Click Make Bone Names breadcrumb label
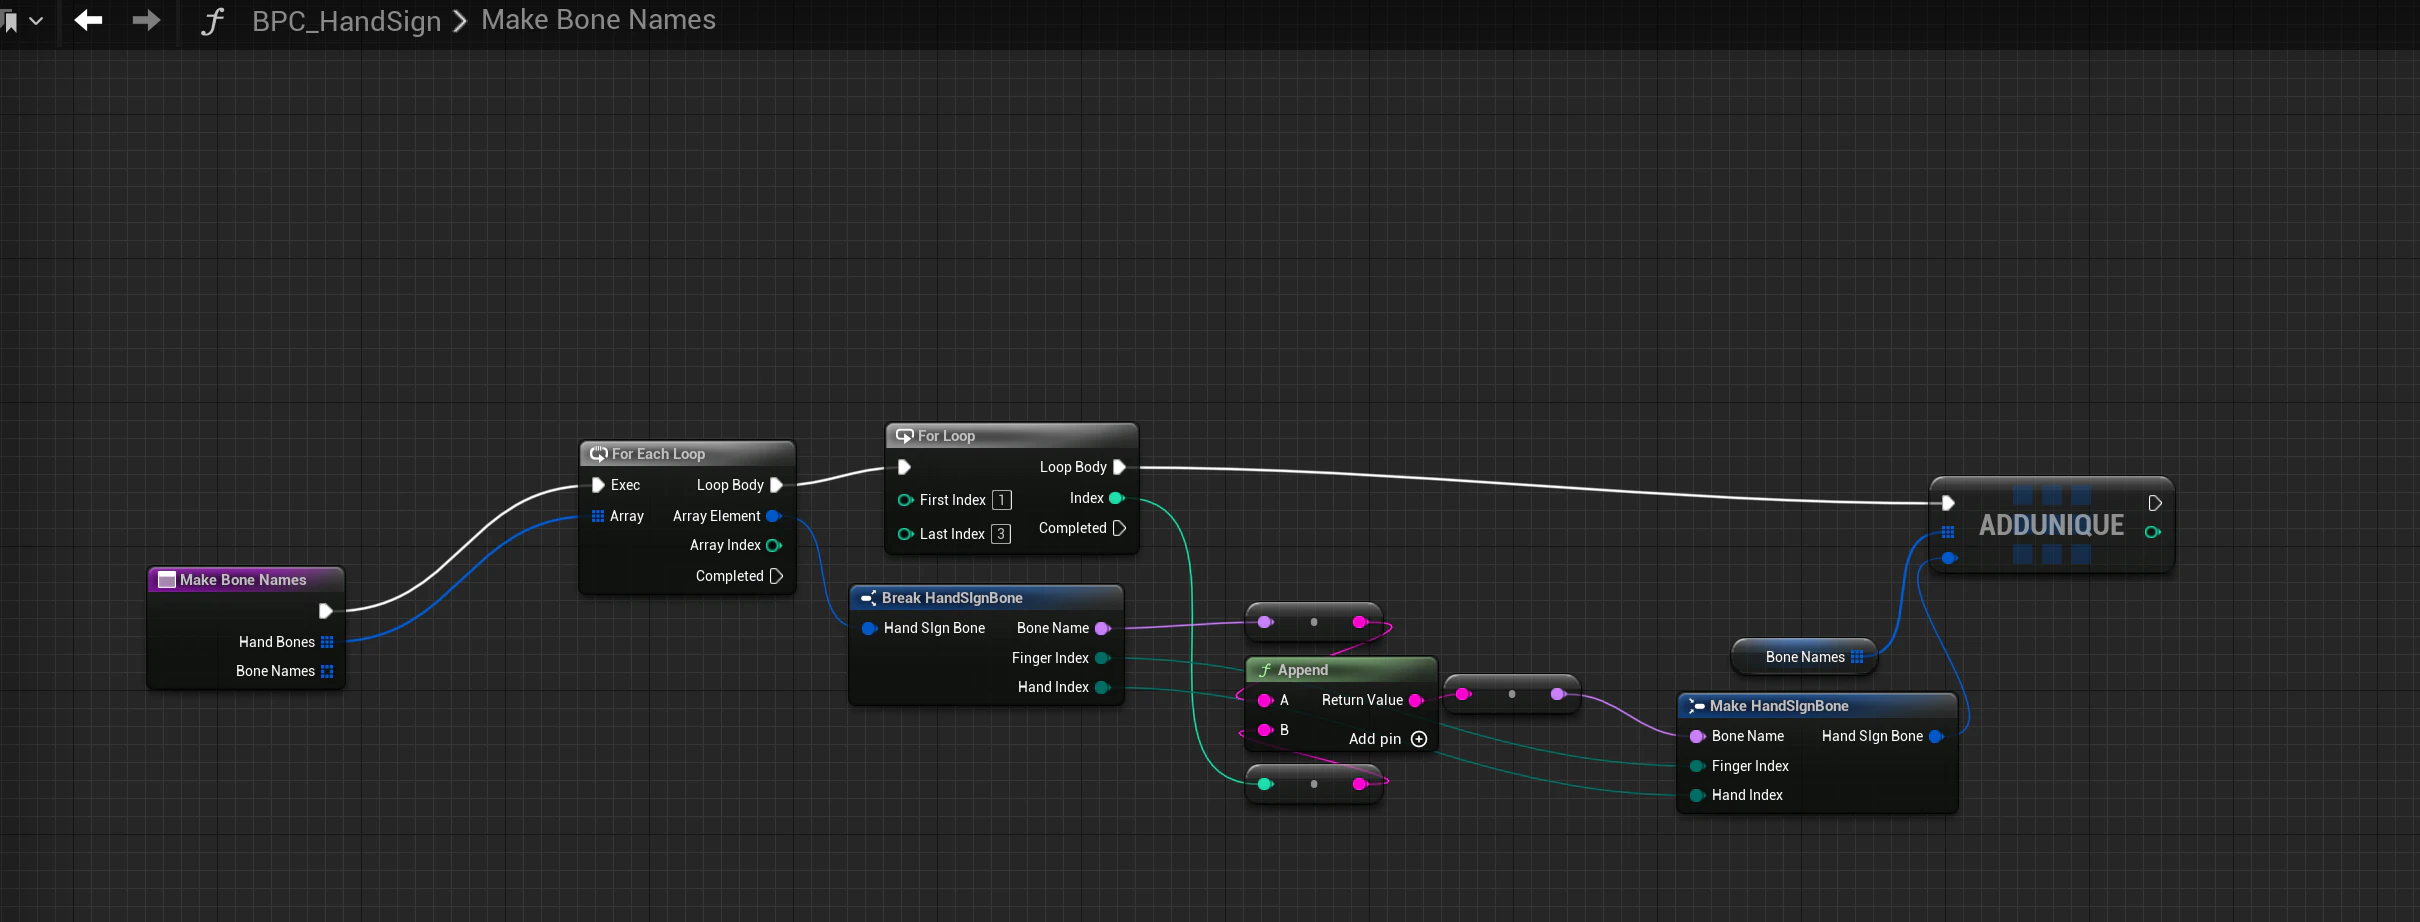 click(x=598, y=20)
